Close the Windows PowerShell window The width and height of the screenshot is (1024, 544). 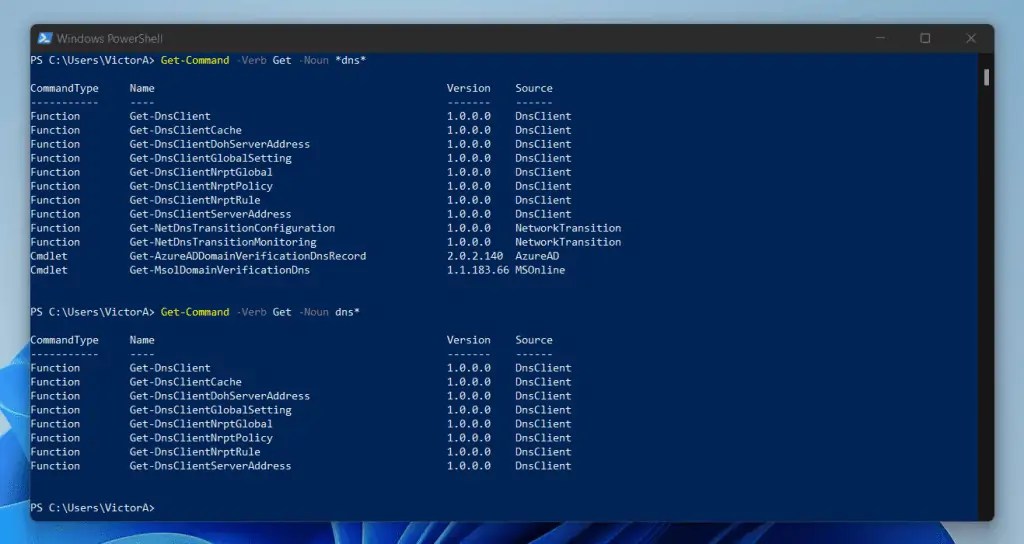click(x=971, y=38)
